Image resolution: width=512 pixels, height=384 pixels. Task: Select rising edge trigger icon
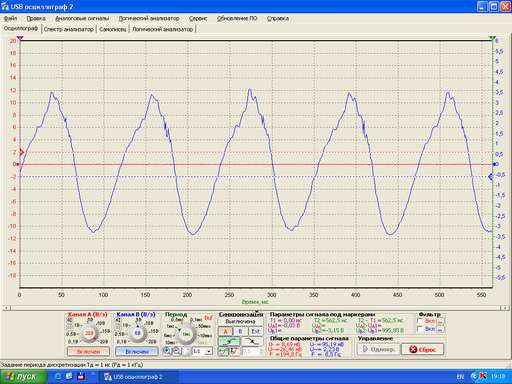pyautogui.click(x=229, y=341)
